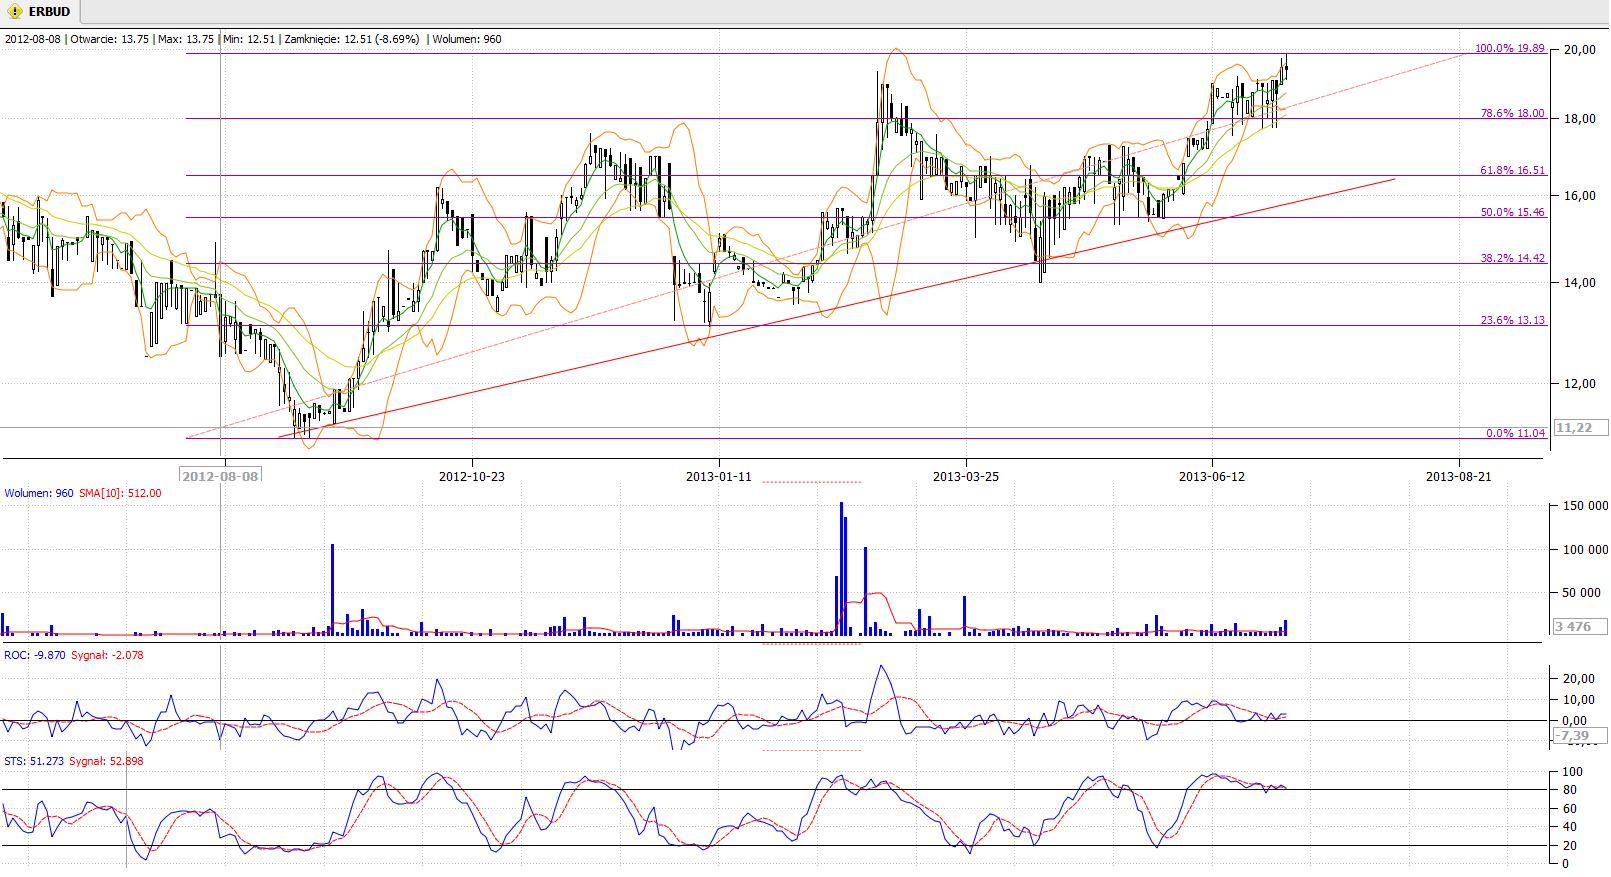1611x877 pixels.
Task: Click the 2012-10-23 date axis label
Action: coord(472,476)
